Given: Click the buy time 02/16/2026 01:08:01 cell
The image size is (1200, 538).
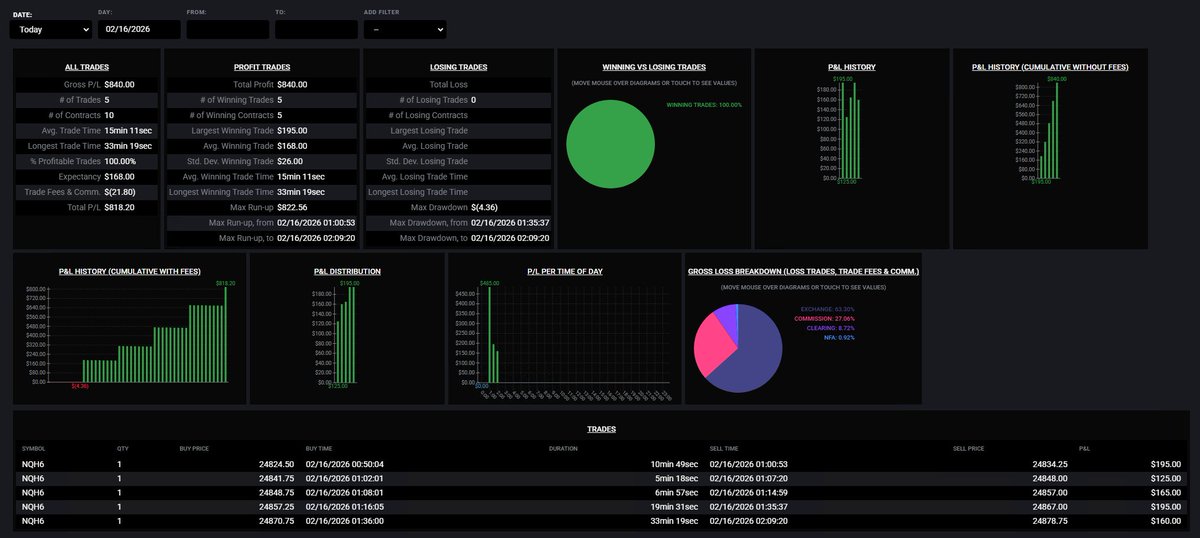Looking at the screenshot, I should click(x=345, y=492).
